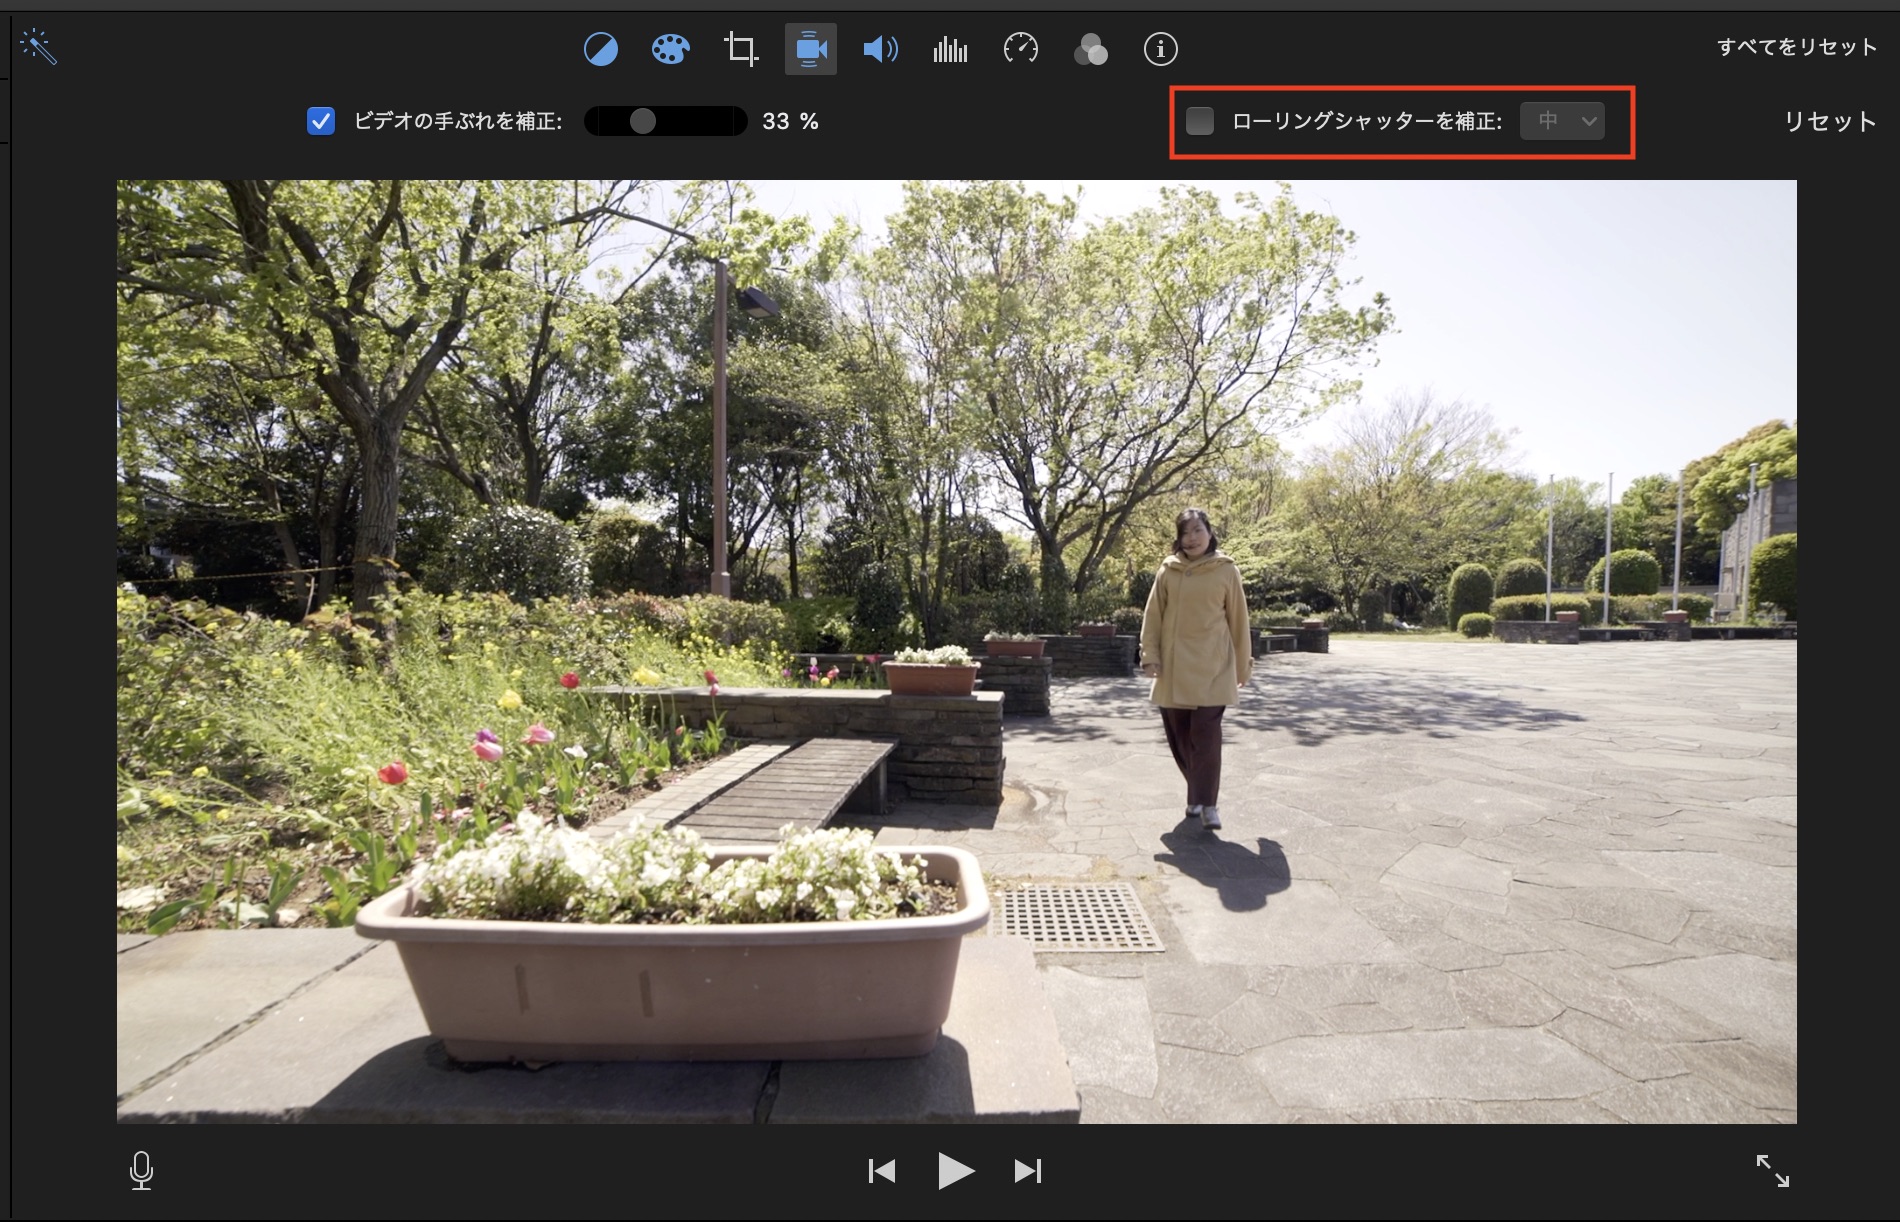Click すべてをリセット button
The image size is (1900, 1222).
click(x=1796, y=47)
